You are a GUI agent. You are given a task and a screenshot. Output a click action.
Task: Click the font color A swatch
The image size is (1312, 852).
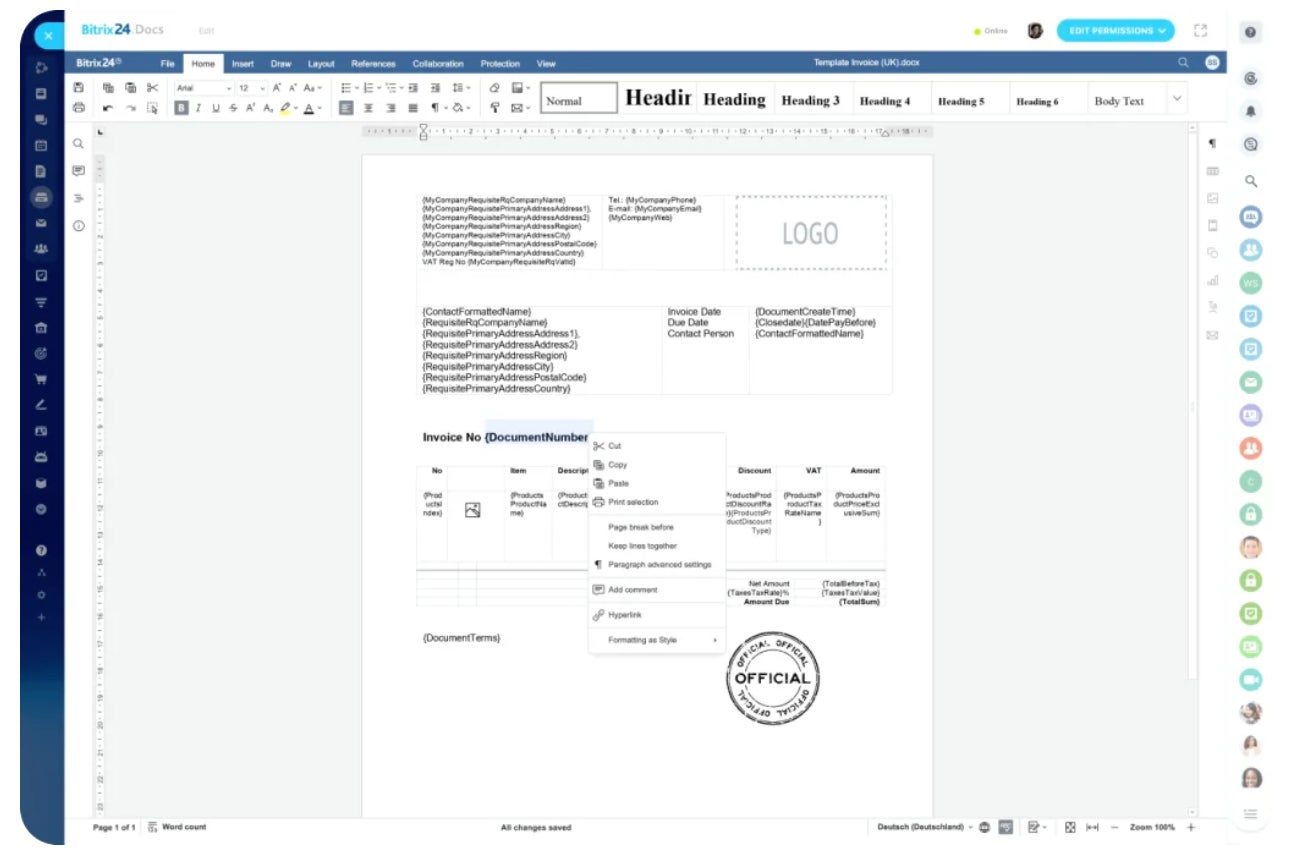(x=308, y=107)
